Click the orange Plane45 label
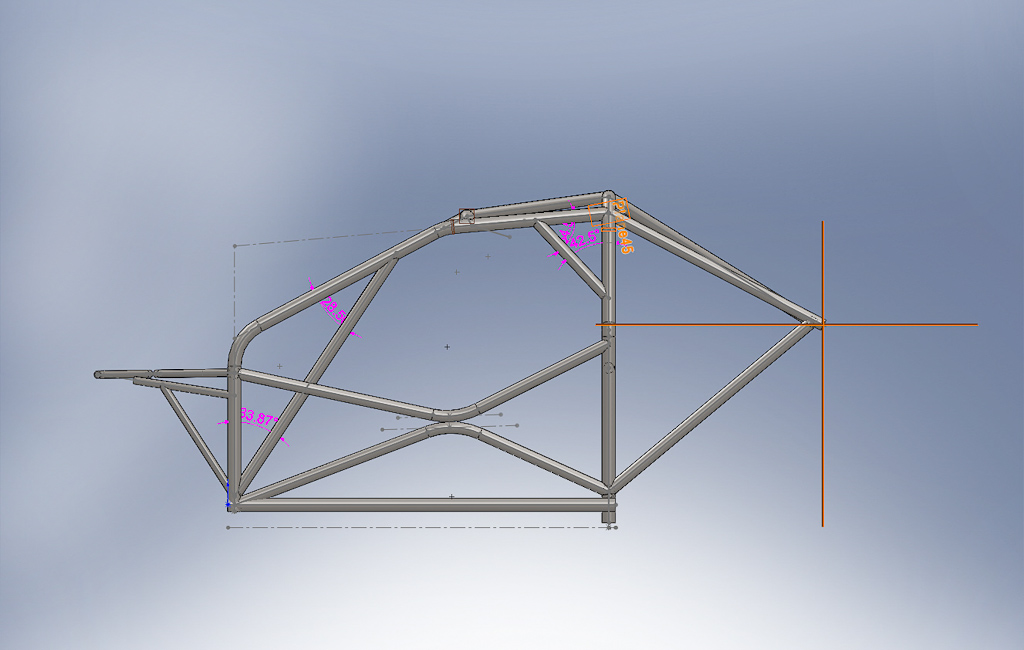Image resolution: width=1024 pixels, height=650 pixels. coord(622,228)
